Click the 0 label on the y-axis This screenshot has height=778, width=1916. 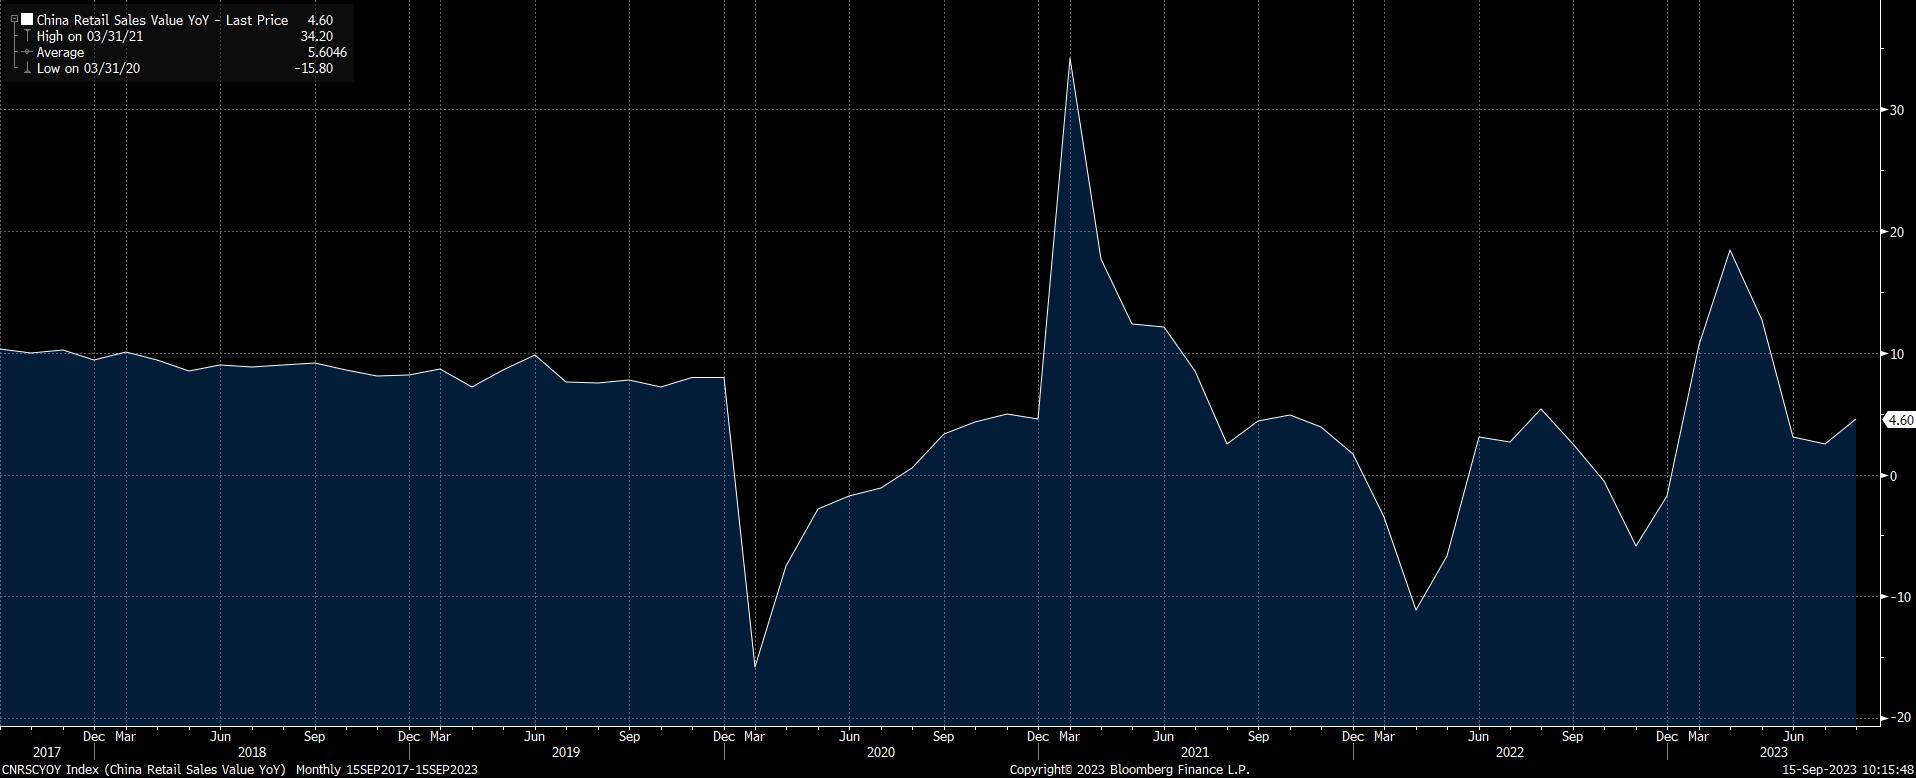(1893, 476)
